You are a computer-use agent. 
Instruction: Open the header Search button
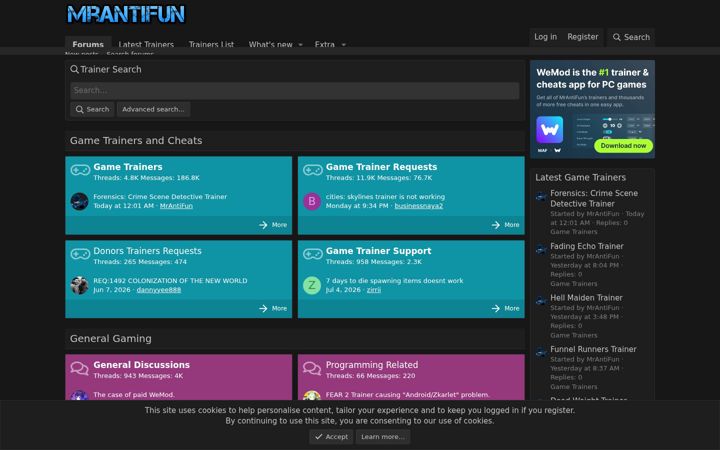click(631, 37)
